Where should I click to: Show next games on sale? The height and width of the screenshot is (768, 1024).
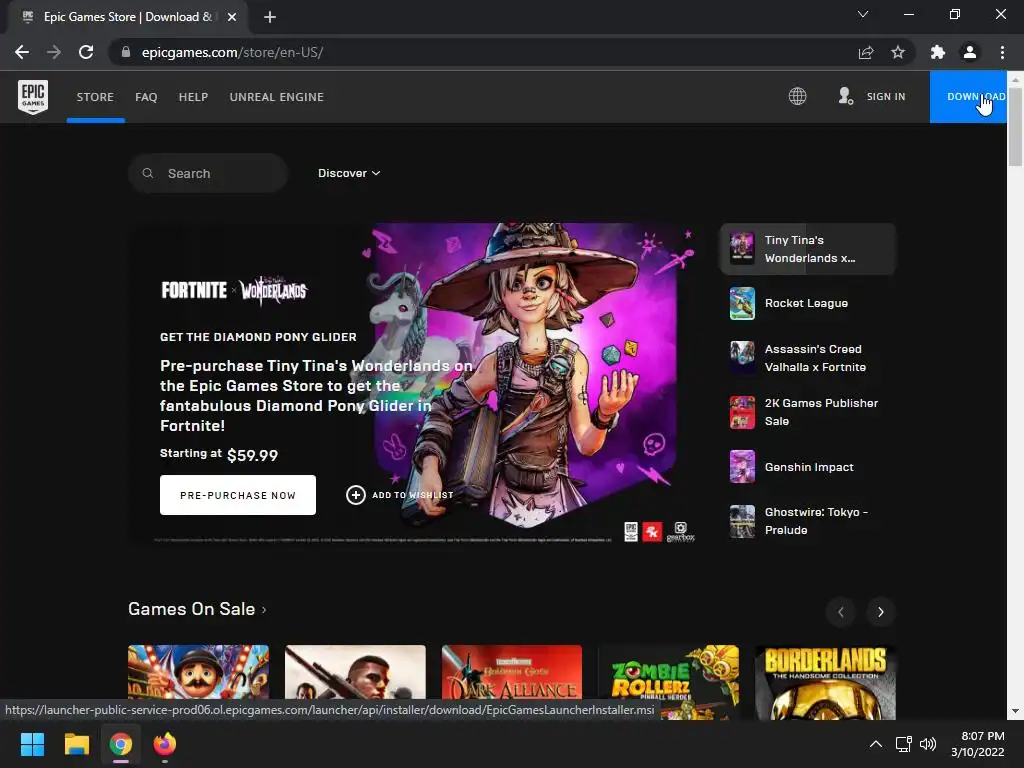point(880,612)
